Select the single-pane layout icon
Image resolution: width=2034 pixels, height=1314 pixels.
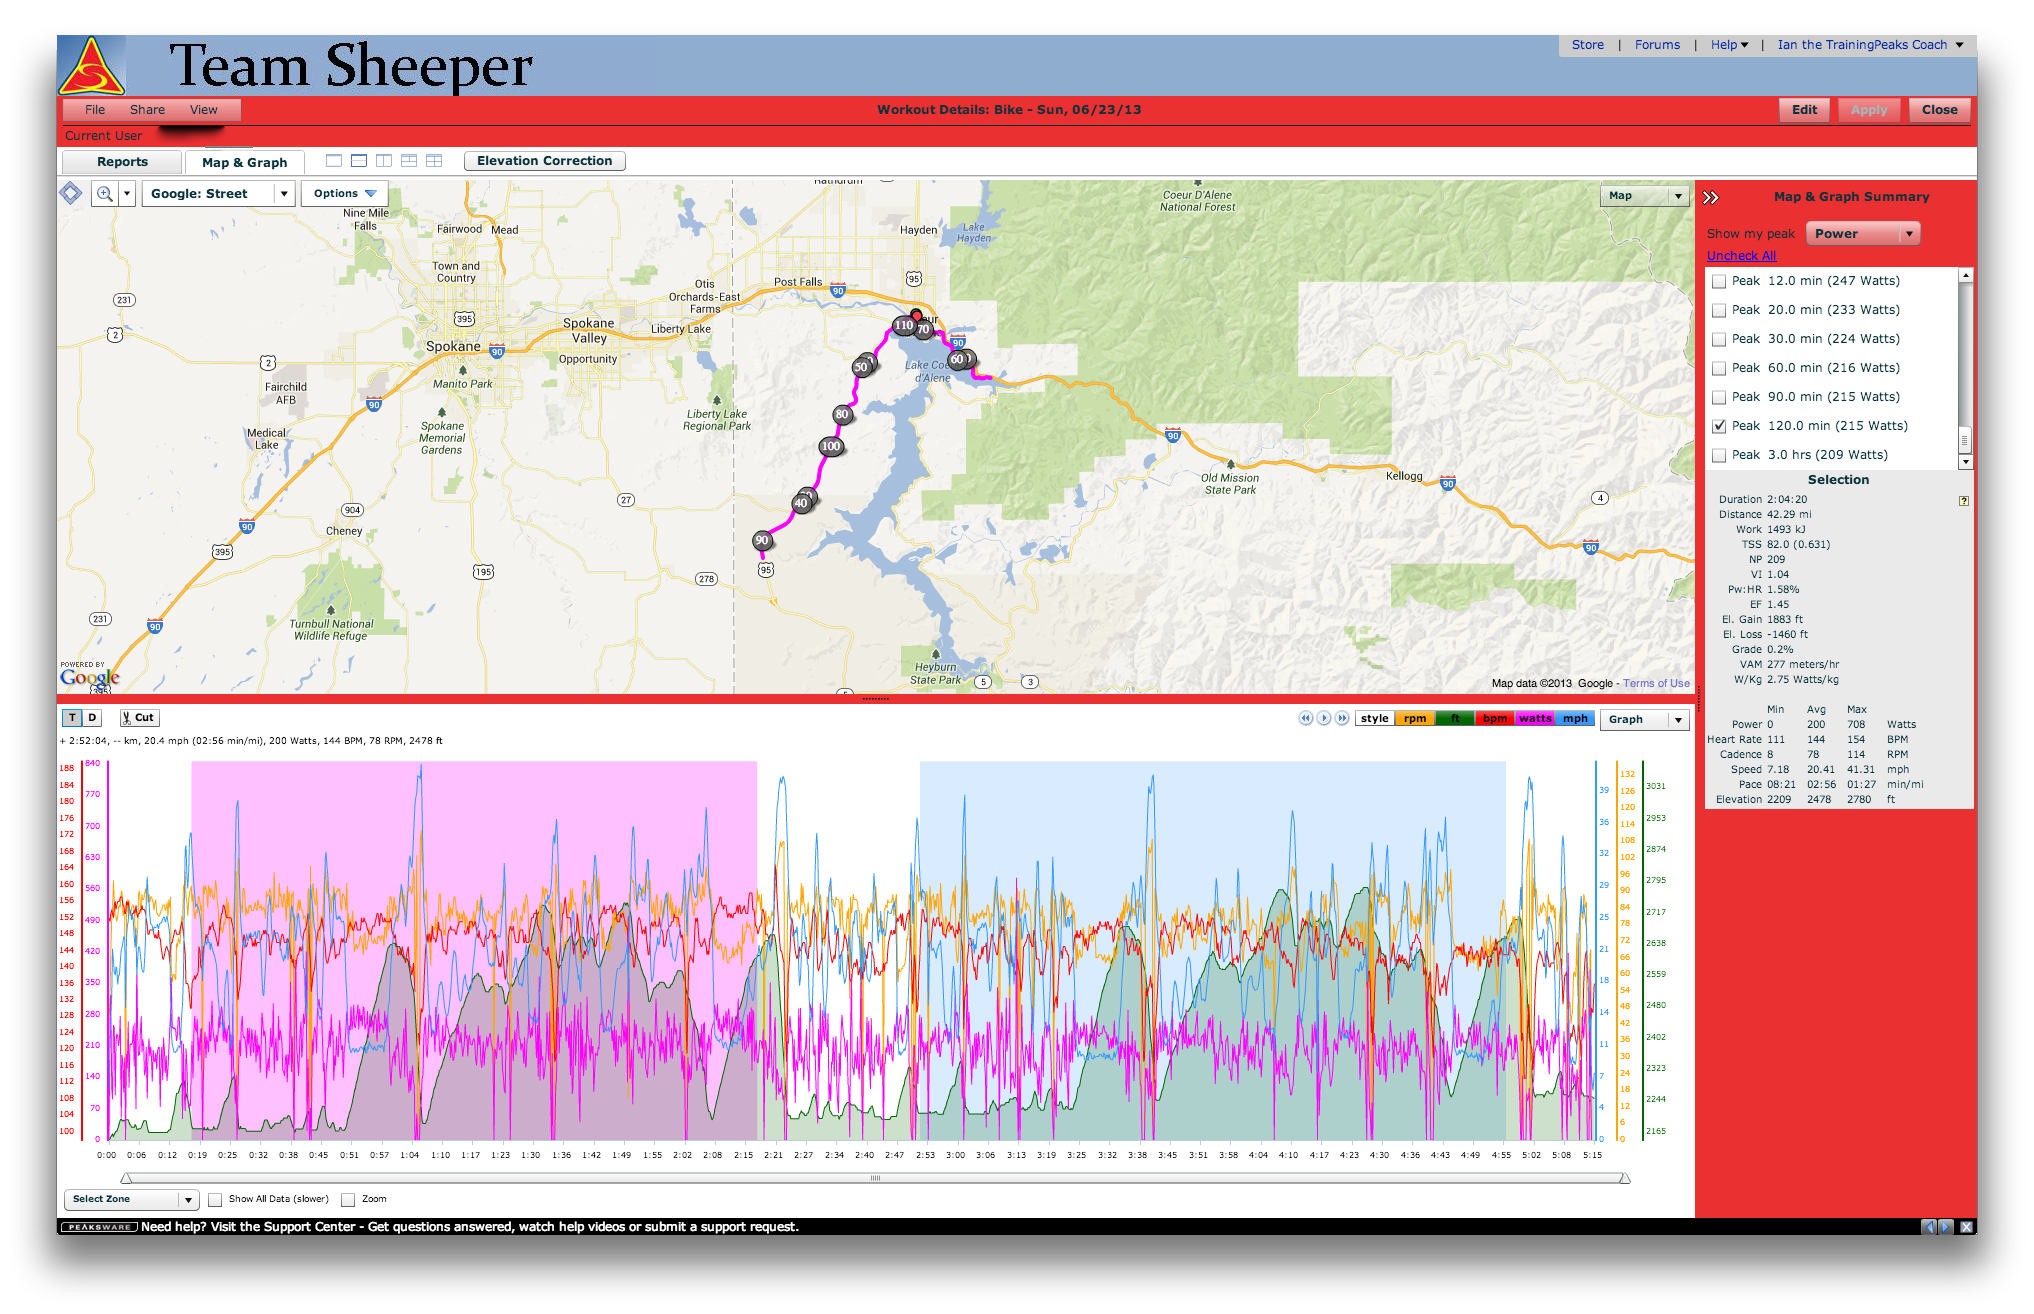(x=334, y=161)
